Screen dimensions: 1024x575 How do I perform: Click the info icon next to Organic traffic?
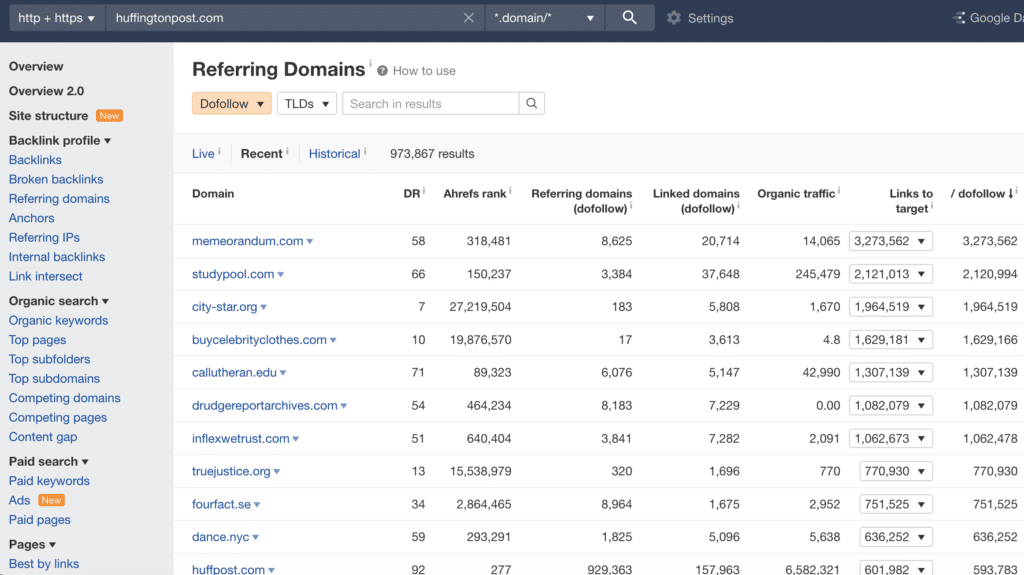pos(839,190)
